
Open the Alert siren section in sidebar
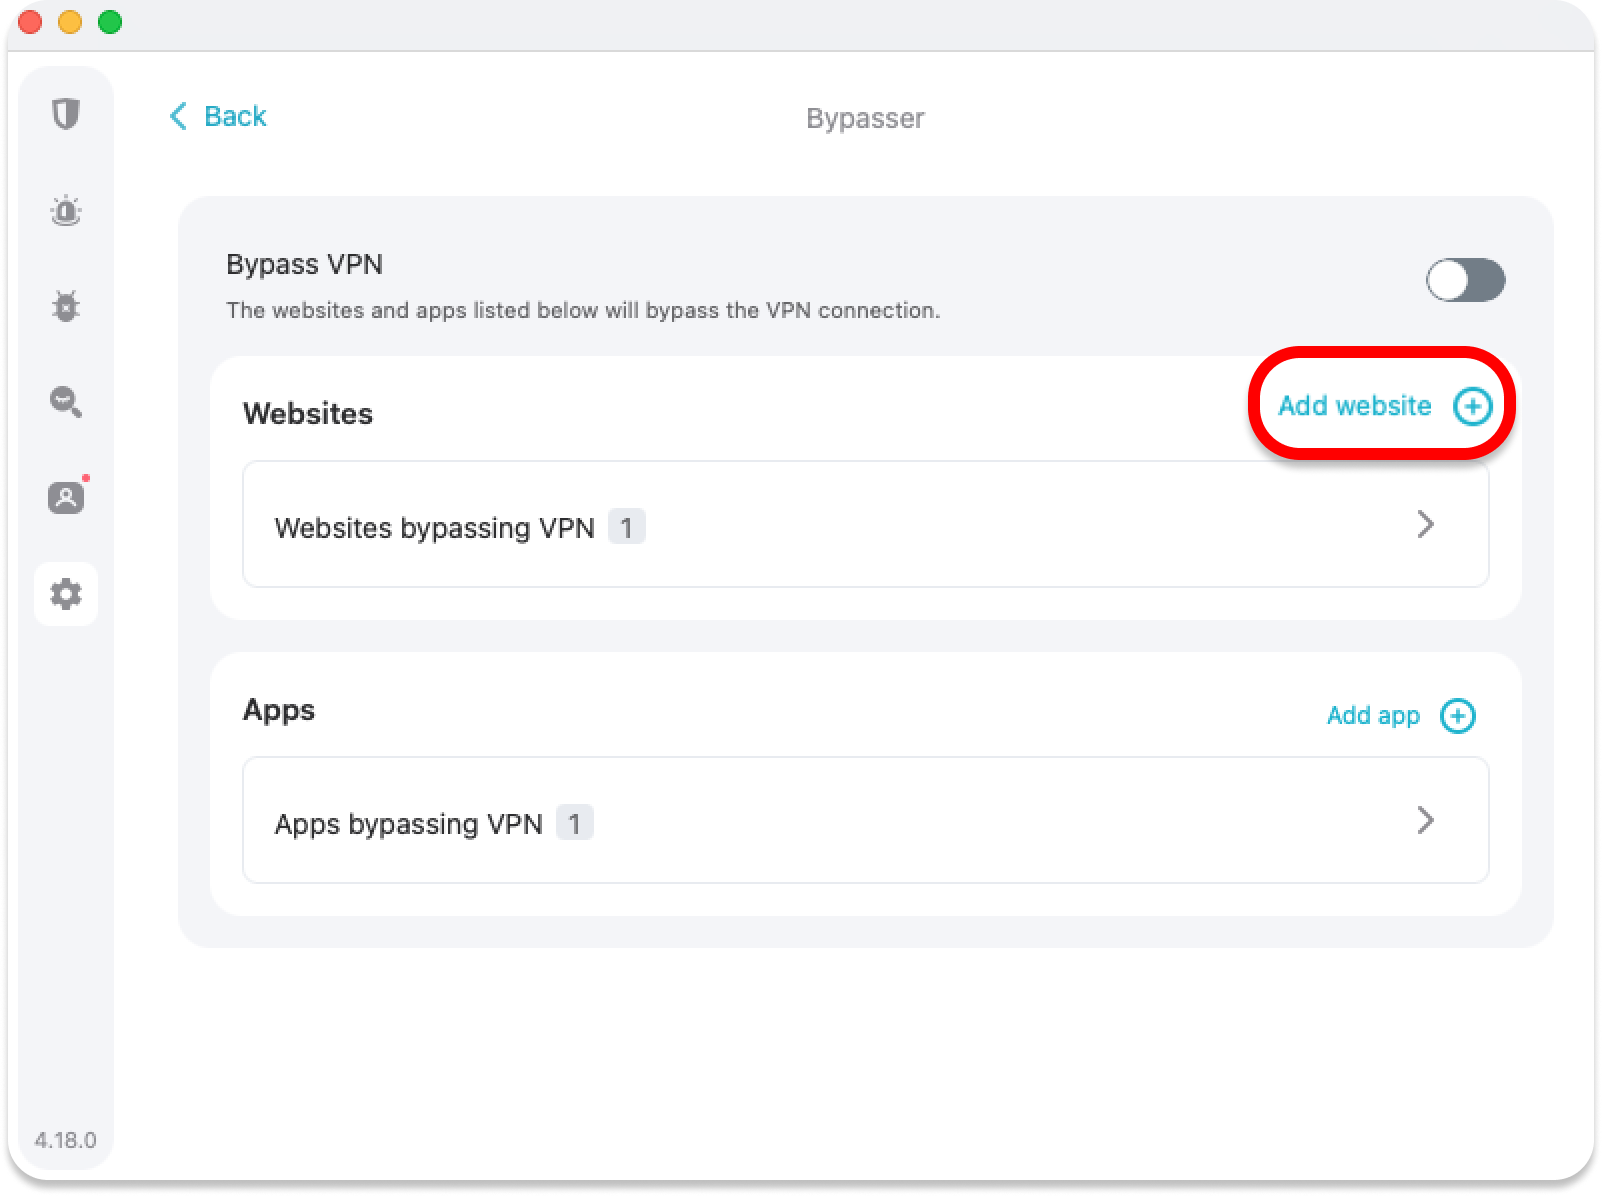[66, 211]
